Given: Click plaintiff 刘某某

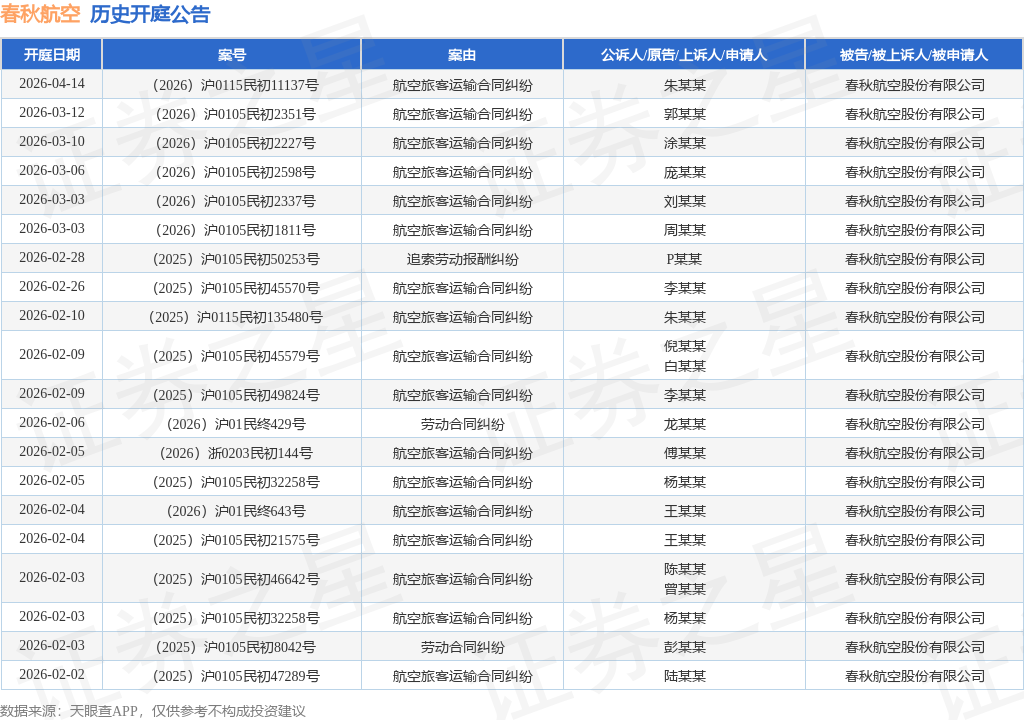Looking at the screenshot, I should click(684, 201).
